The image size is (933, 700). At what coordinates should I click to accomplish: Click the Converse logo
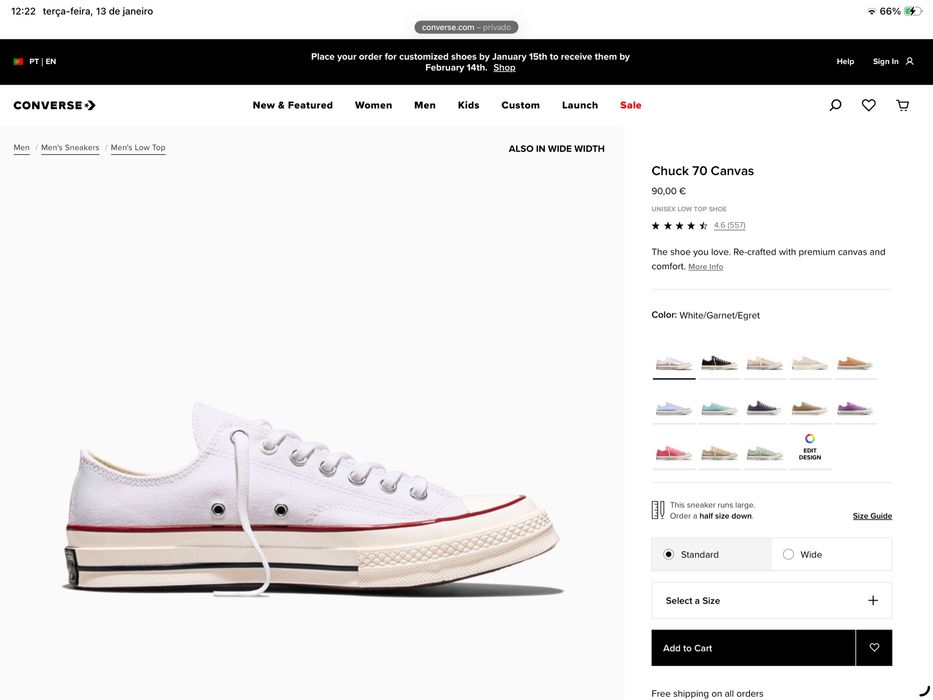(54, 105)
